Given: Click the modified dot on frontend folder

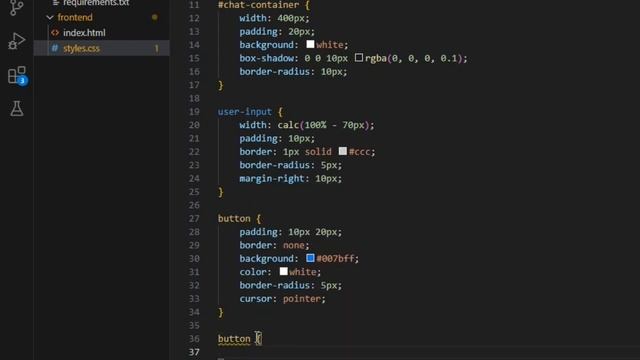Looking at the screenshot, I should tap(155, 18).
